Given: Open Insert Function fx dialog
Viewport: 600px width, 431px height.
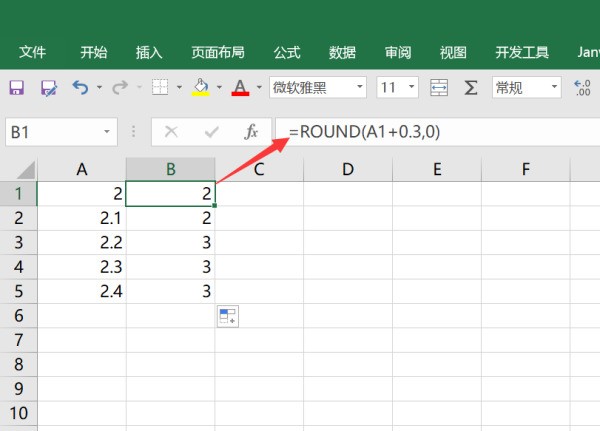Looking at the screenshot, I should pos(251,132).
